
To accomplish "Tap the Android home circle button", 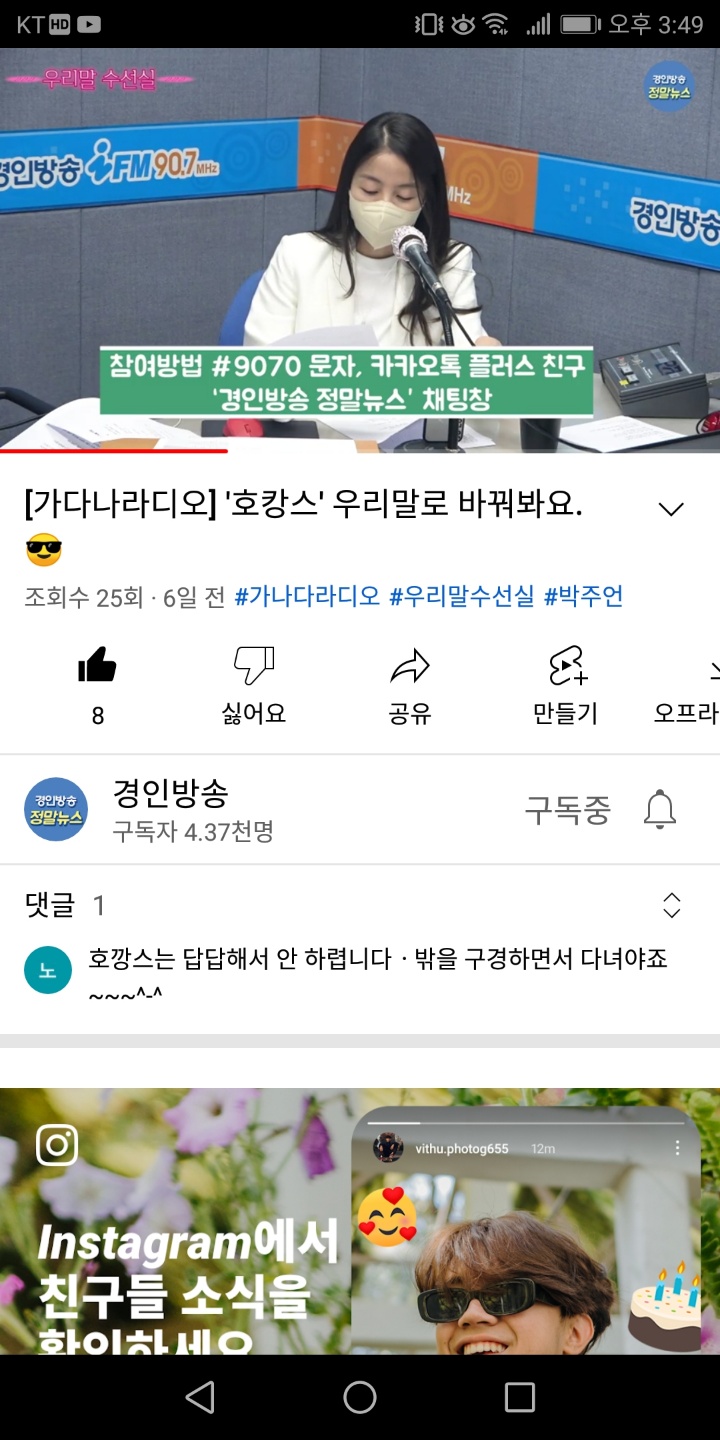I will (x=360, y=1397).
